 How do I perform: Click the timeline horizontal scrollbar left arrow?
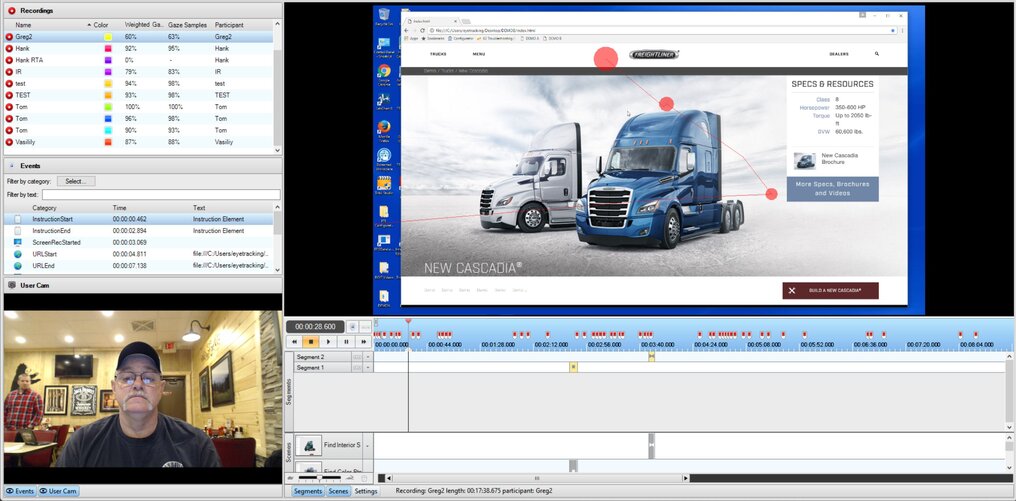[389, 478]
